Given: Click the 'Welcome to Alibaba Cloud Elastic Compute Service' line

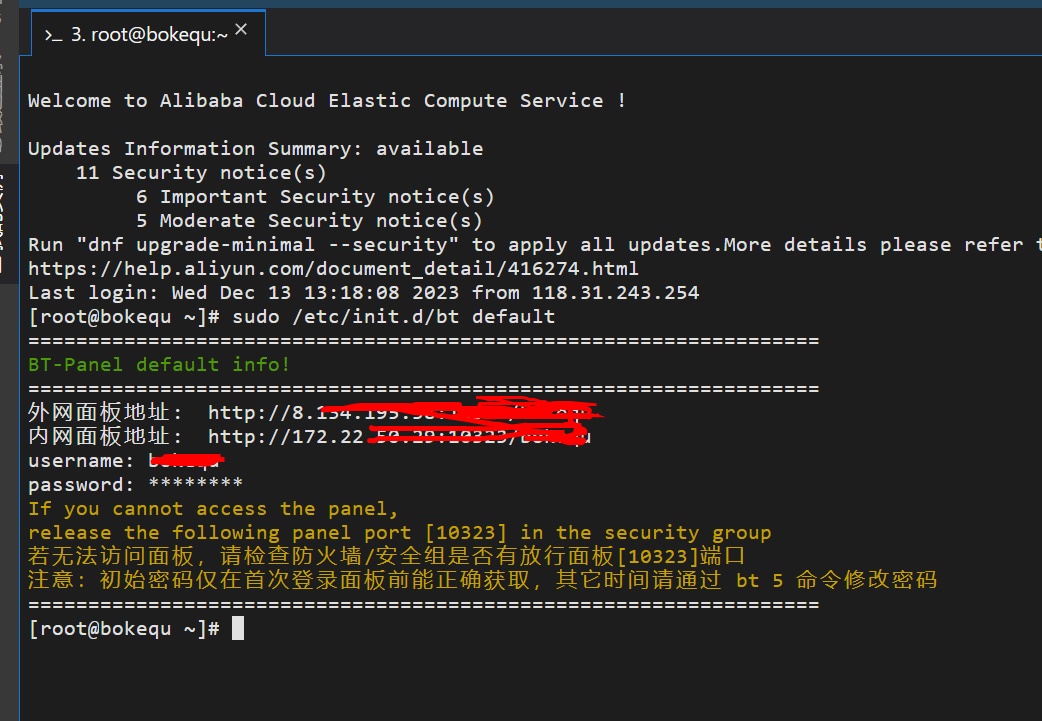Looking at the screenshot, I should tap(327, 100).
